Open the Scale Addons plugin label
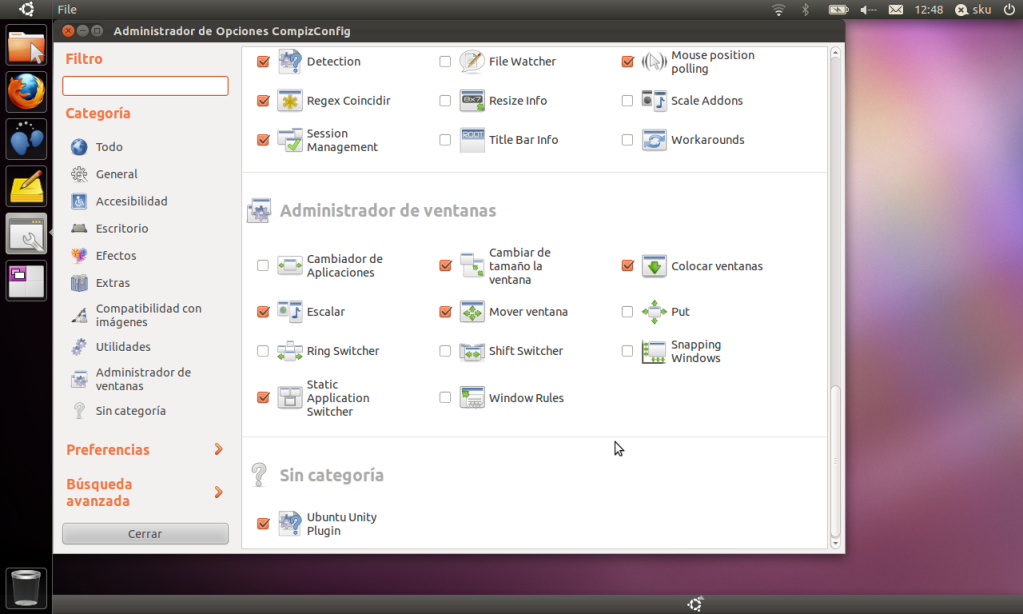The width and height of the screenshot is (1023, 614). tap(707, 100)
